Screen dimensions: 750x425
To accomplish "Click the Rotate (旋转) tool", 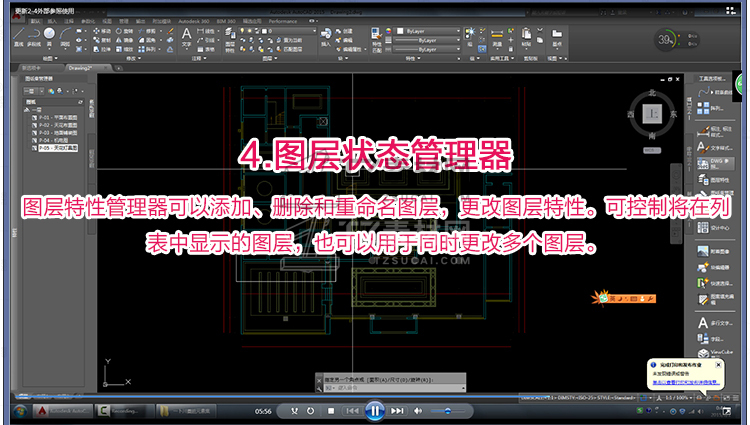I will (x=125, y=31).
